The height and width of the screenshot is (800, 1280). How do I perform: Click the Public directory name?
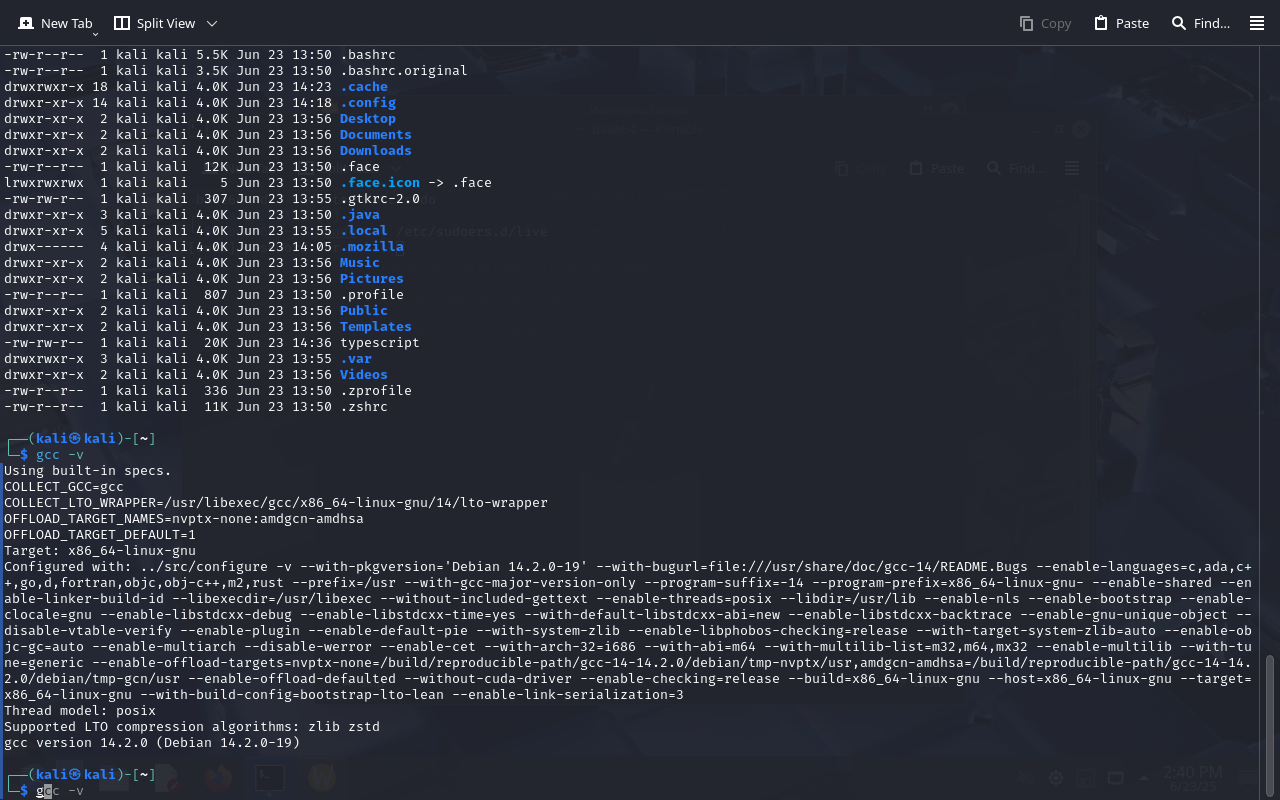(x=364, y=311)
